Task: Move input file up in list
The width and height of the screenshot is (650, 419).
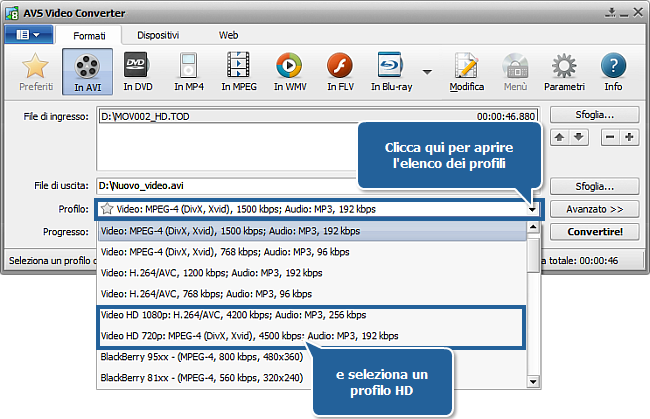Action: 560,137
